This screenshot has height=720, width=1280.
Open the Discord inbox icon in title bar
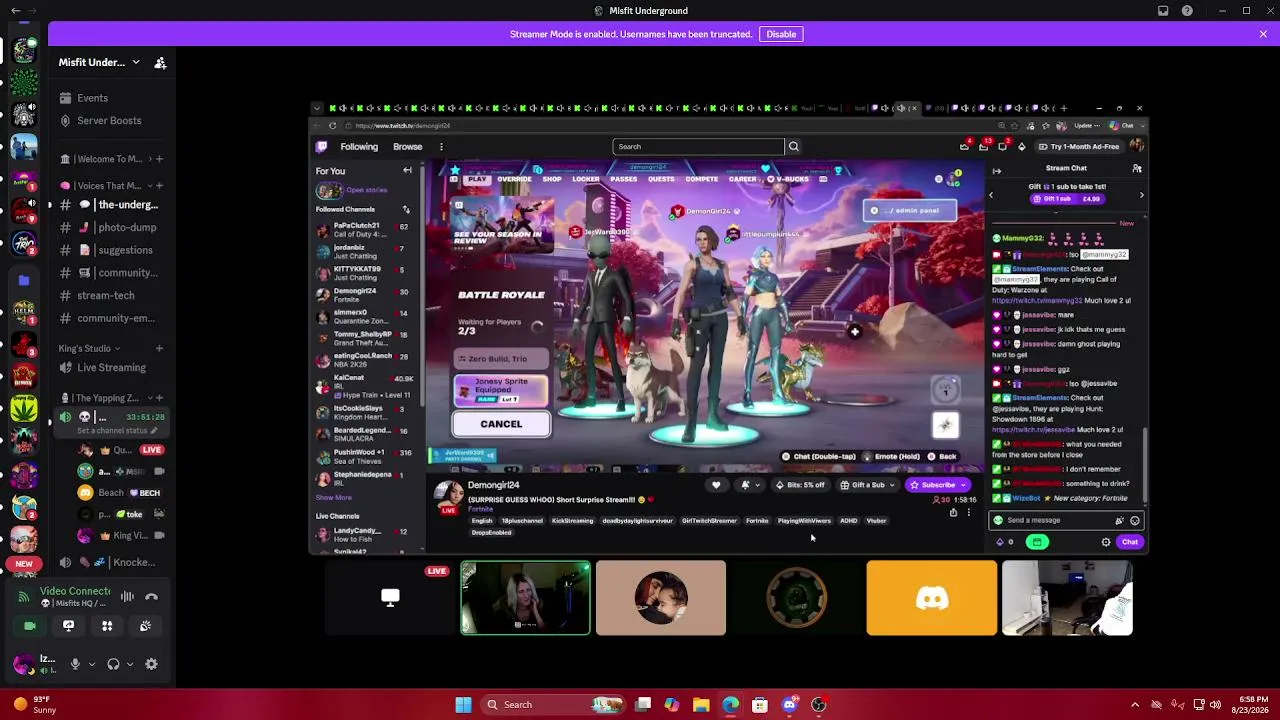click(x=1163, y=11)
